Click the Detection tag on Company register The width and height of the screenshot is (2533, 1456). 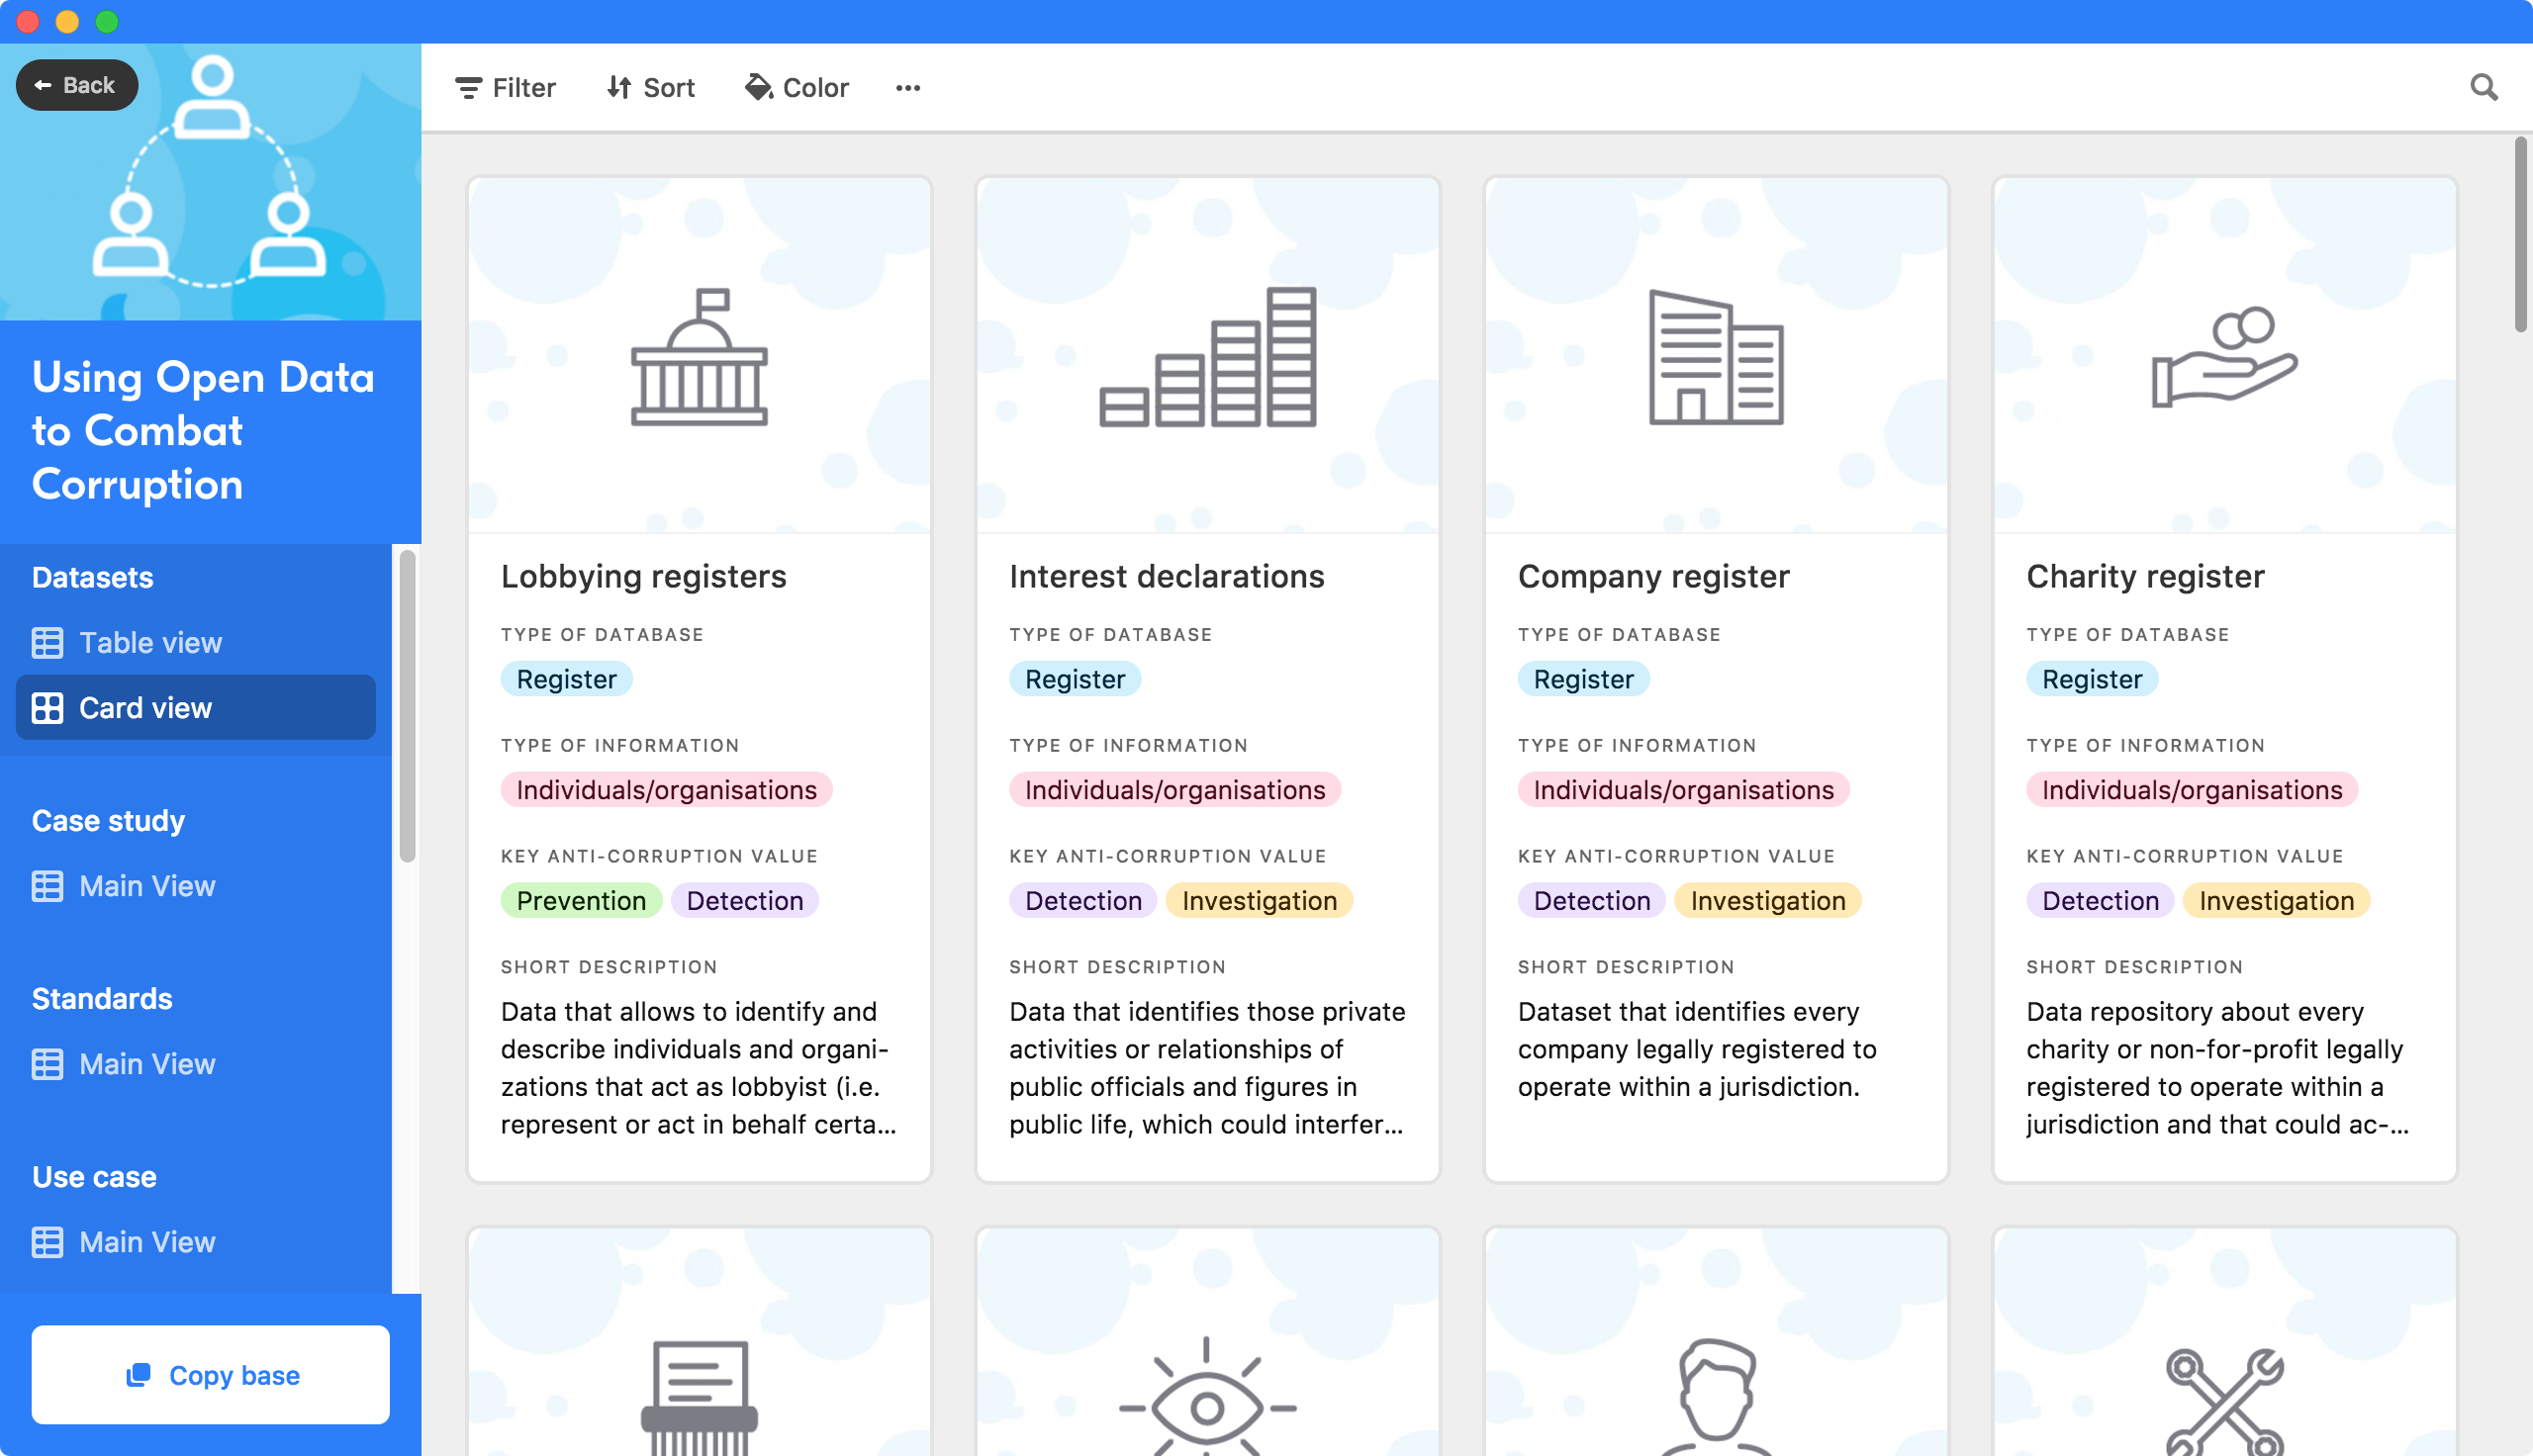1591,900
